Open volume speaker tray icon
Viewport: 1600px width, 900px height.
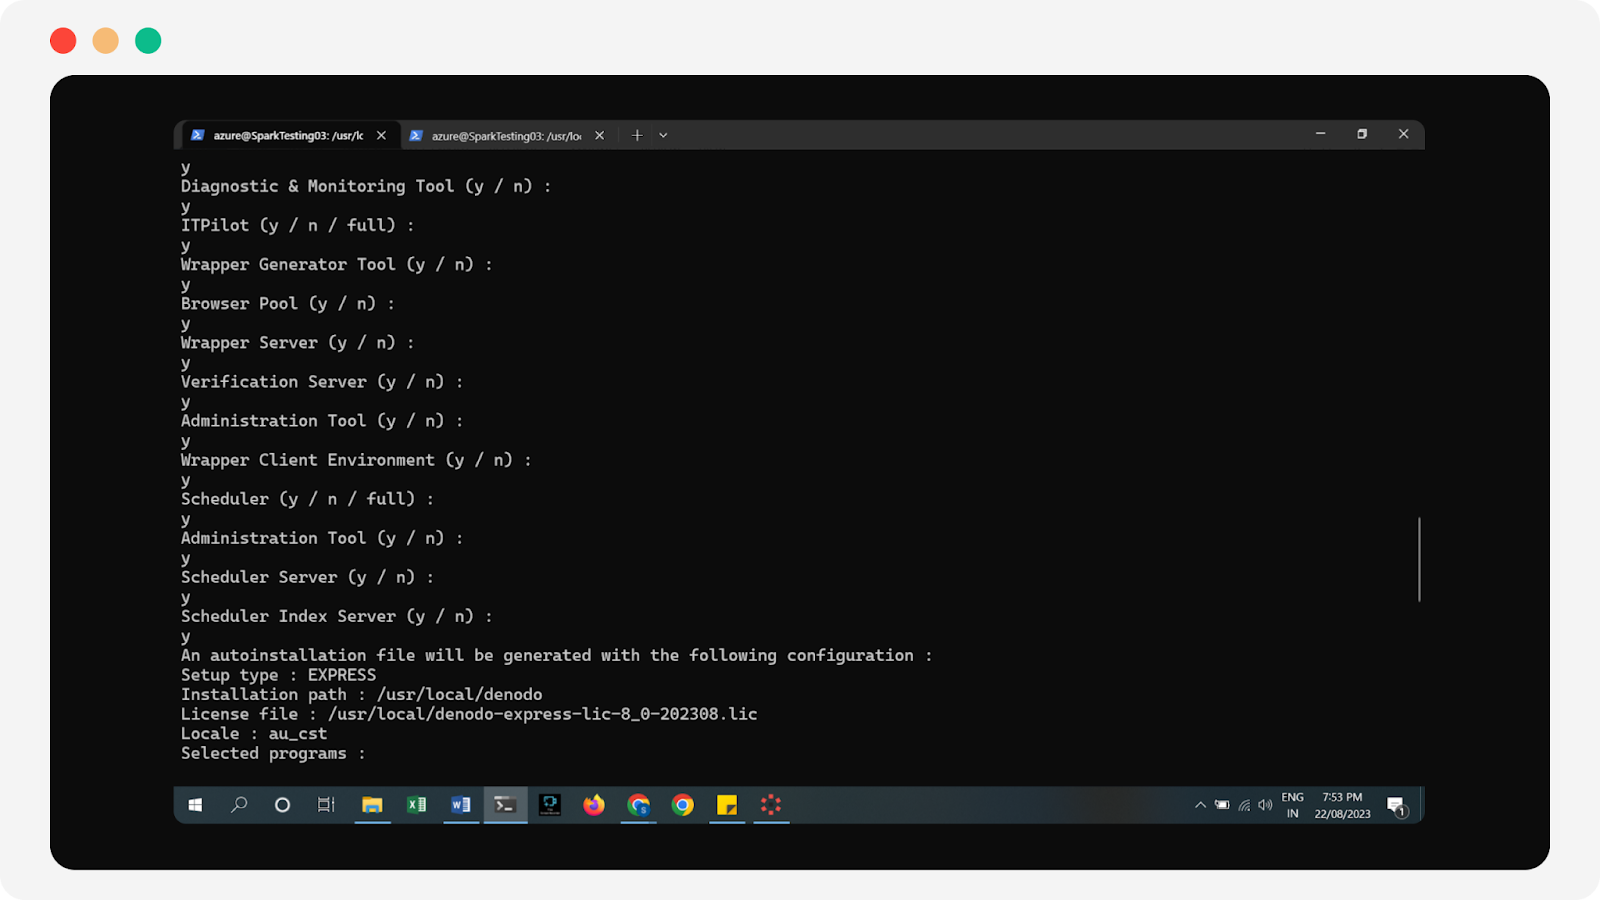(1265, 805)
